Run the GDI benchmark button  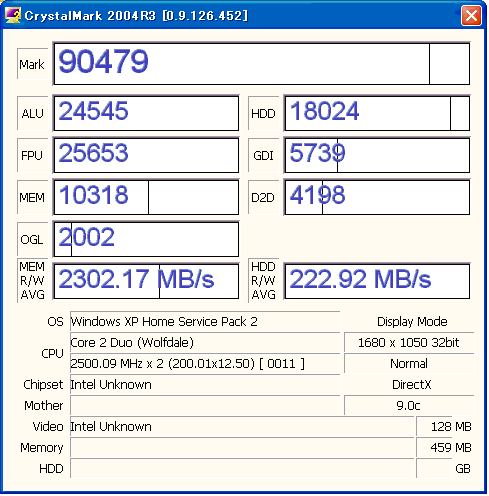point(263,155)
